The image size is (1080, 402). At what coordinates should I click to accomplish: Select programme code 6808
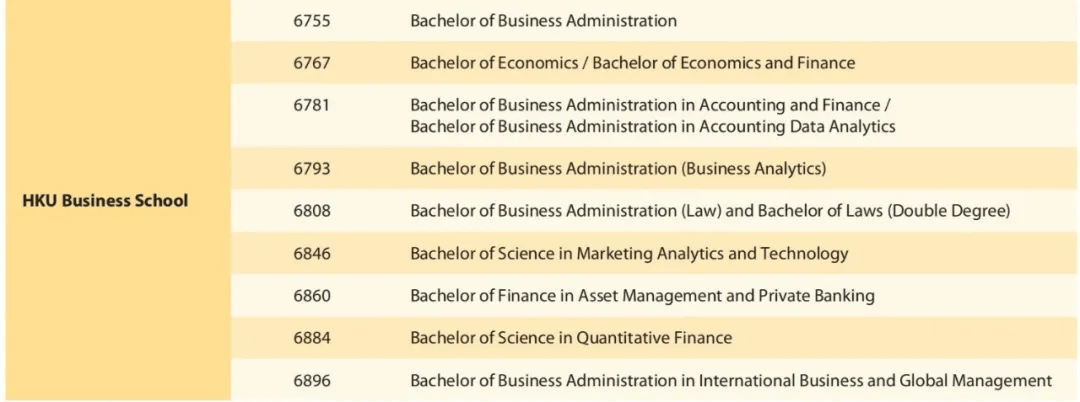tap(312, 211)
